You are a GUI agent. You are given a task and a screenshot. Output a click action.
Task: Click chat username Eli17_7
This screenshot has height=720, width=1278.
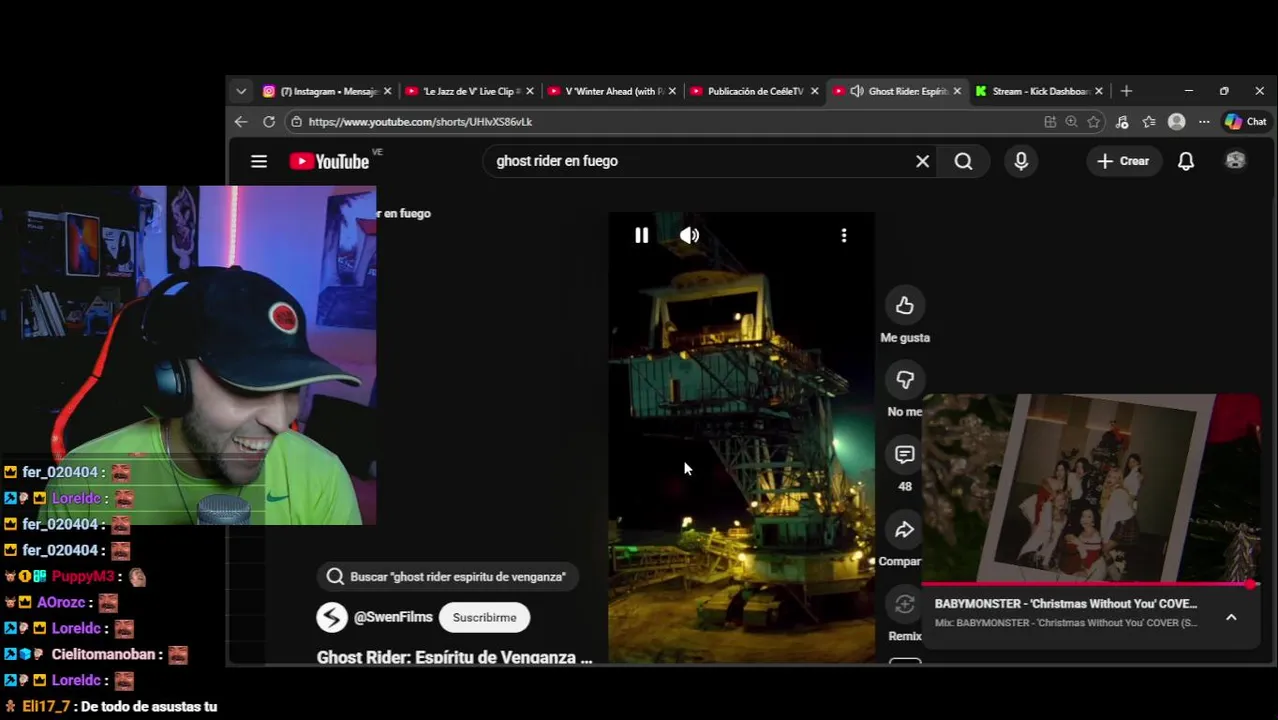[x=46, y=706]
